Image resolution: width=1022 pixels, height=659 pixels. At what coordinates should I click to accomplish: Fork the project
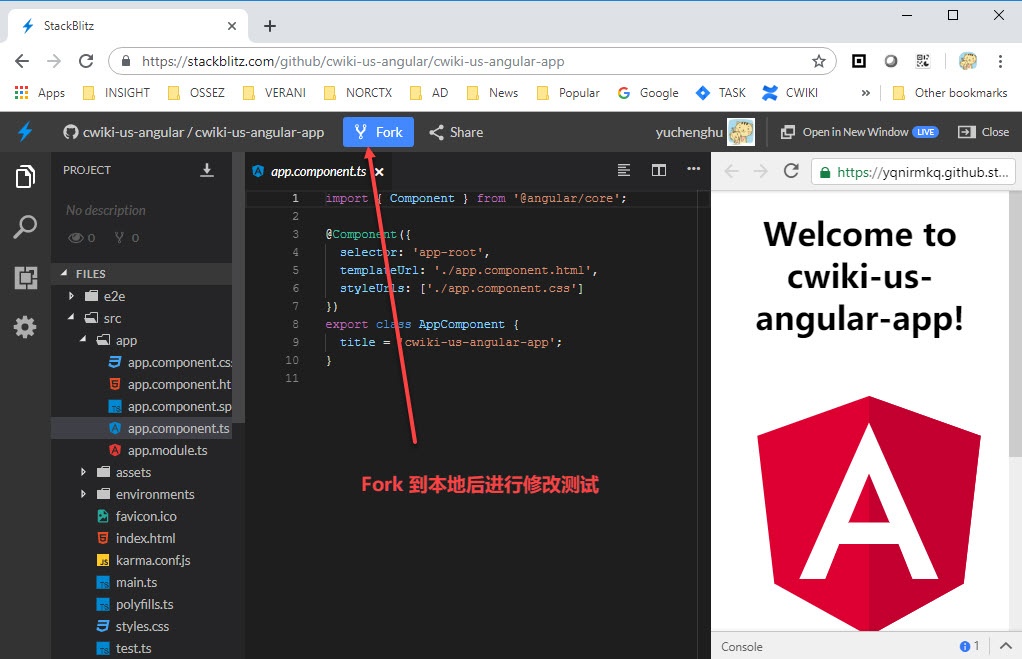coord(379,132)
